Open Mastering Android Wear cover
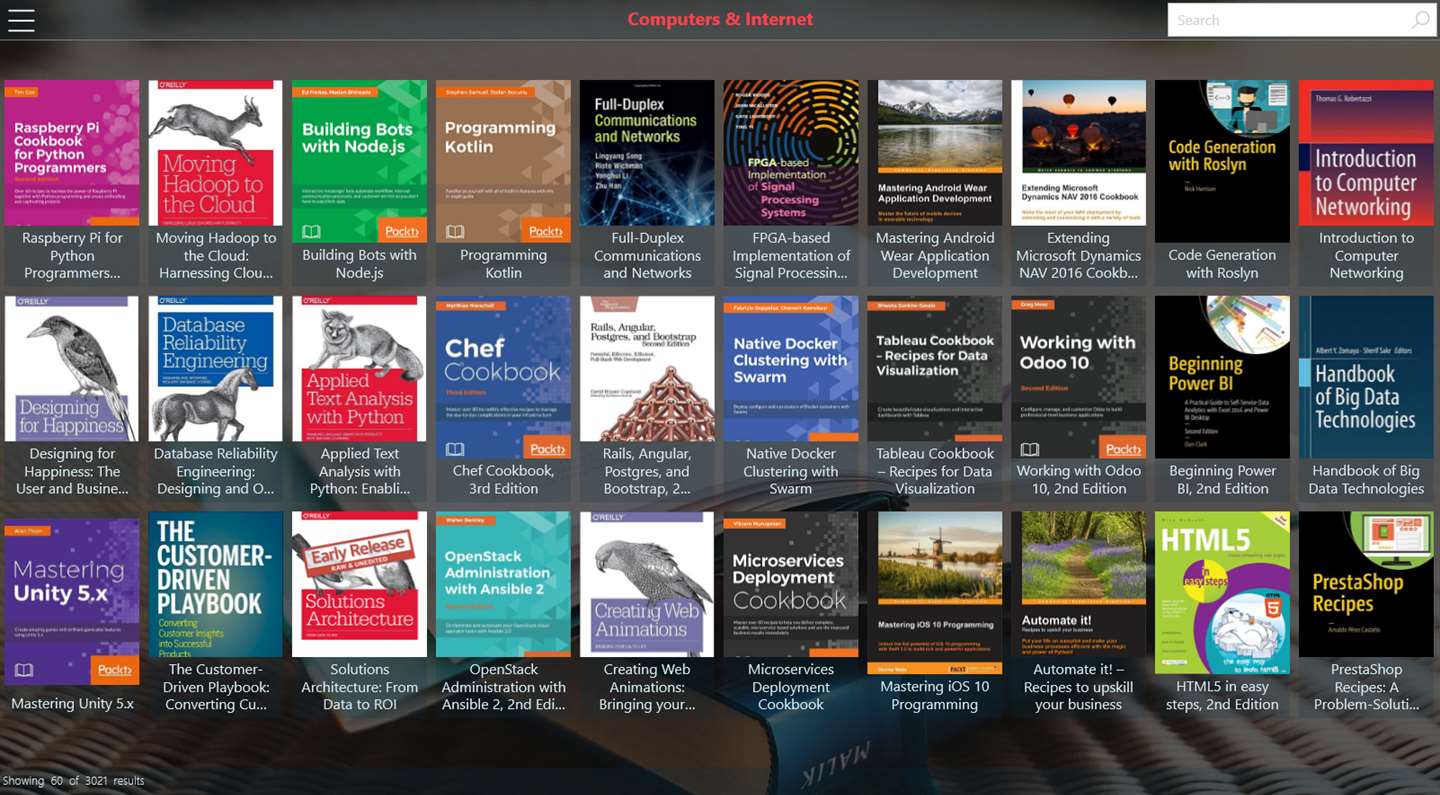 click(x=935, y=153)
